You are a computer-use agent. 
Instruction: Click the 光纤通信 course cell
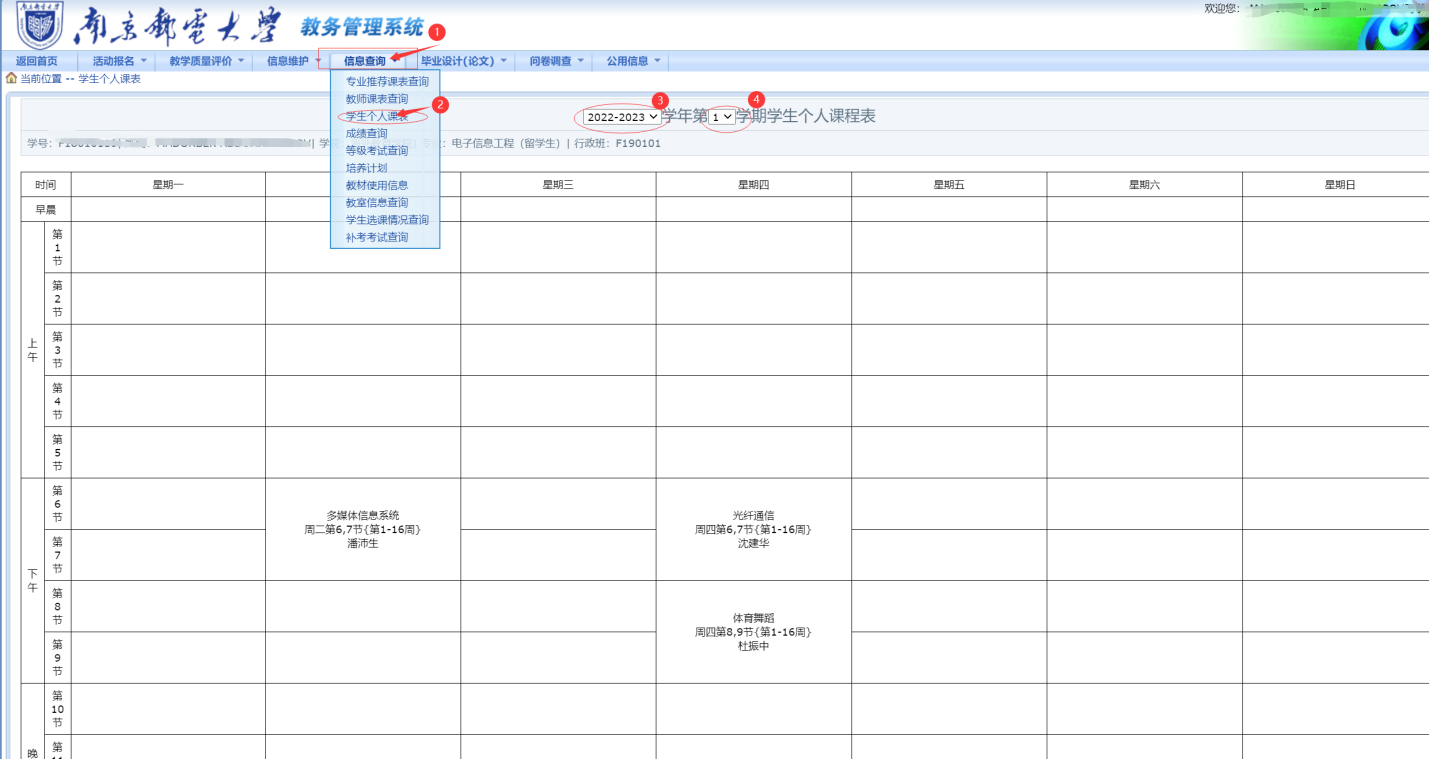pos(754,529)
